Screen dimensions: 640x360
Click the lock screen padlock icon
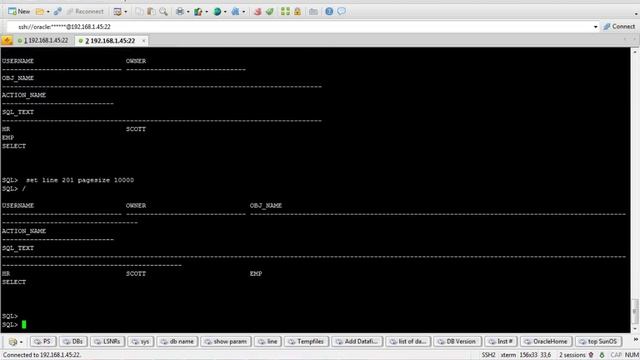tap(298, 11)
